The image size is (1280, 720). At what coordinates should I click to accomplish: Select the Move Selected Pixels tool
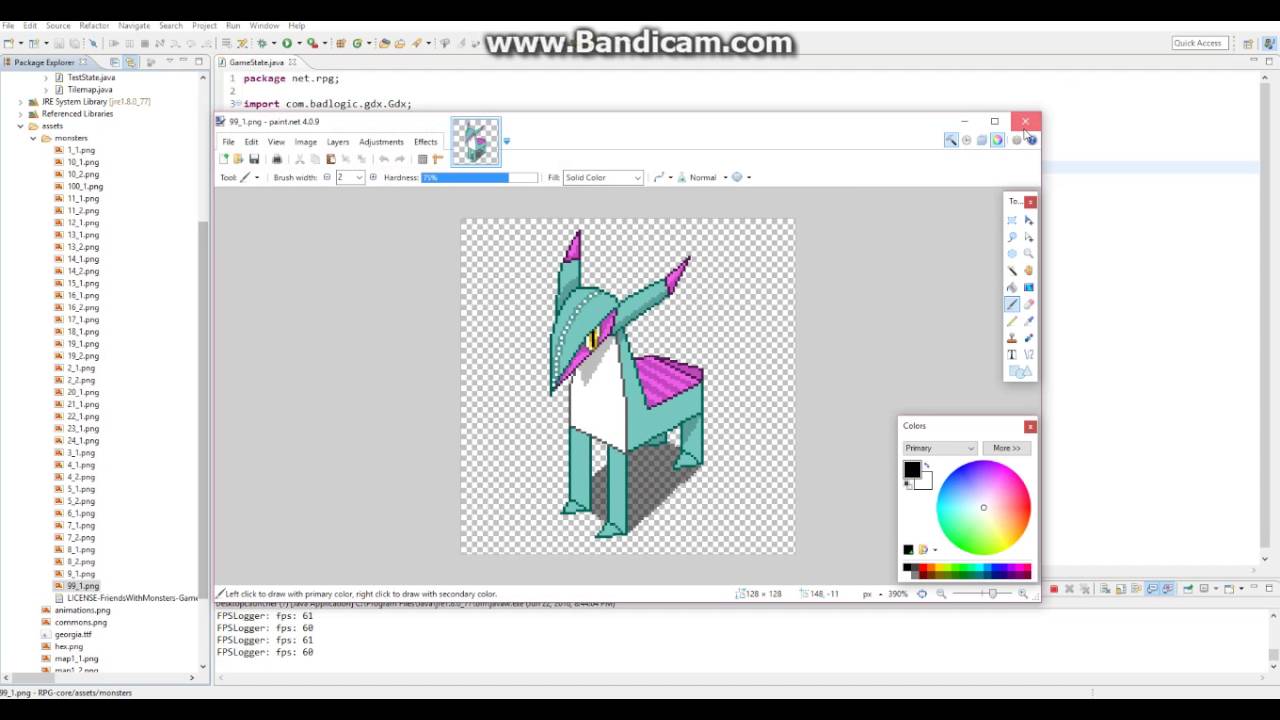click(1028, 220)
